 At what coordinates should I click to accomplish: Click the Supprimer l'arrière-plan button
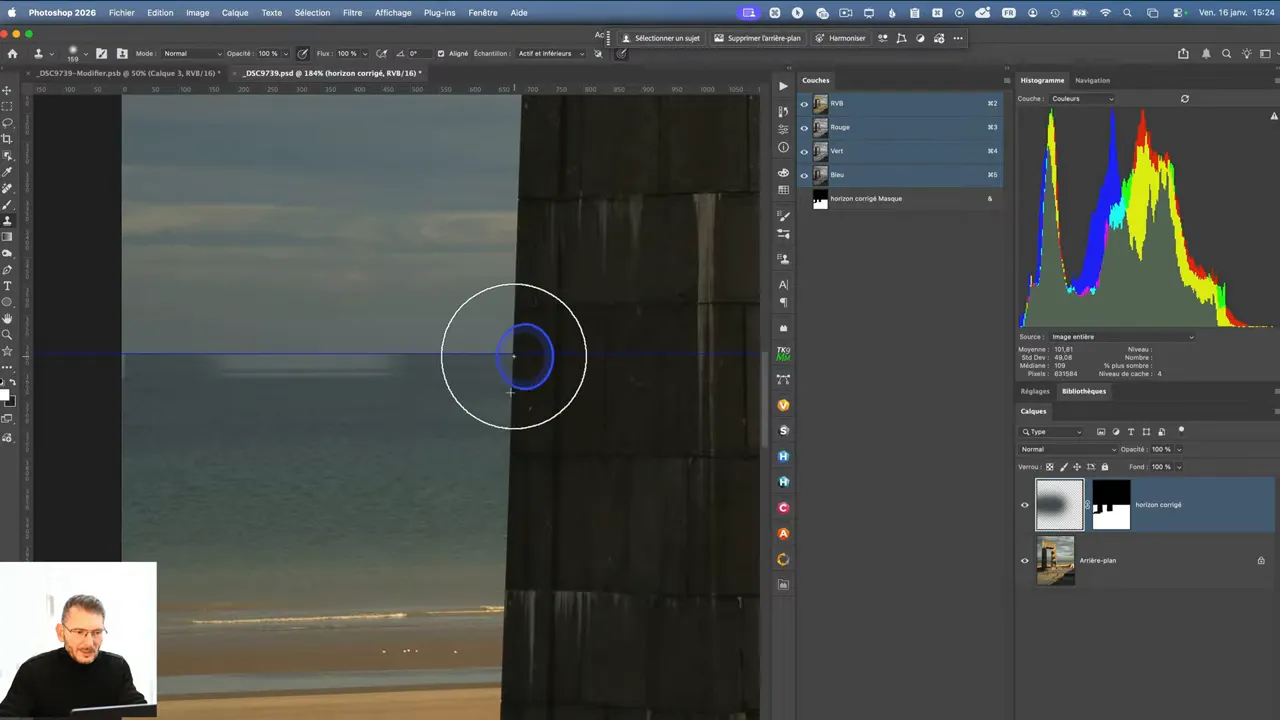(x=757, y=38)
